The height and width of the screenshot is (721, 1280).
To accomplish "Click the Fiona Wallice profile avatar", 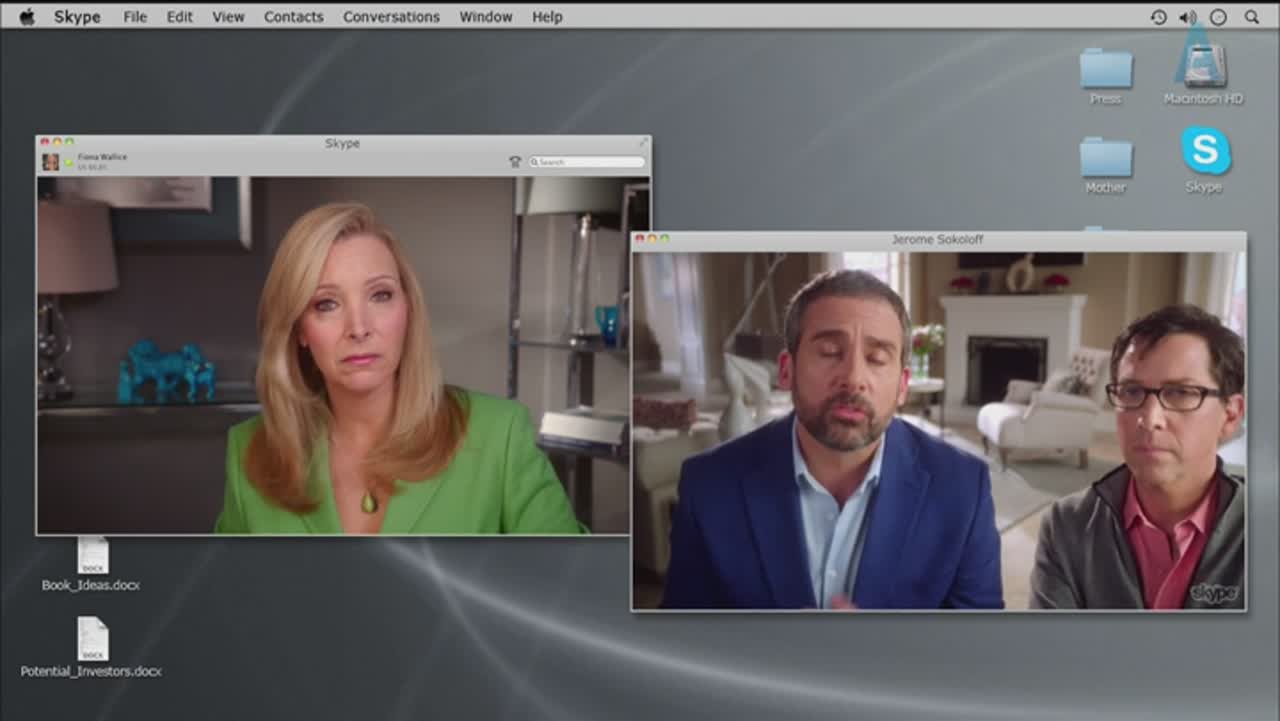I will (x=50, y=161).
